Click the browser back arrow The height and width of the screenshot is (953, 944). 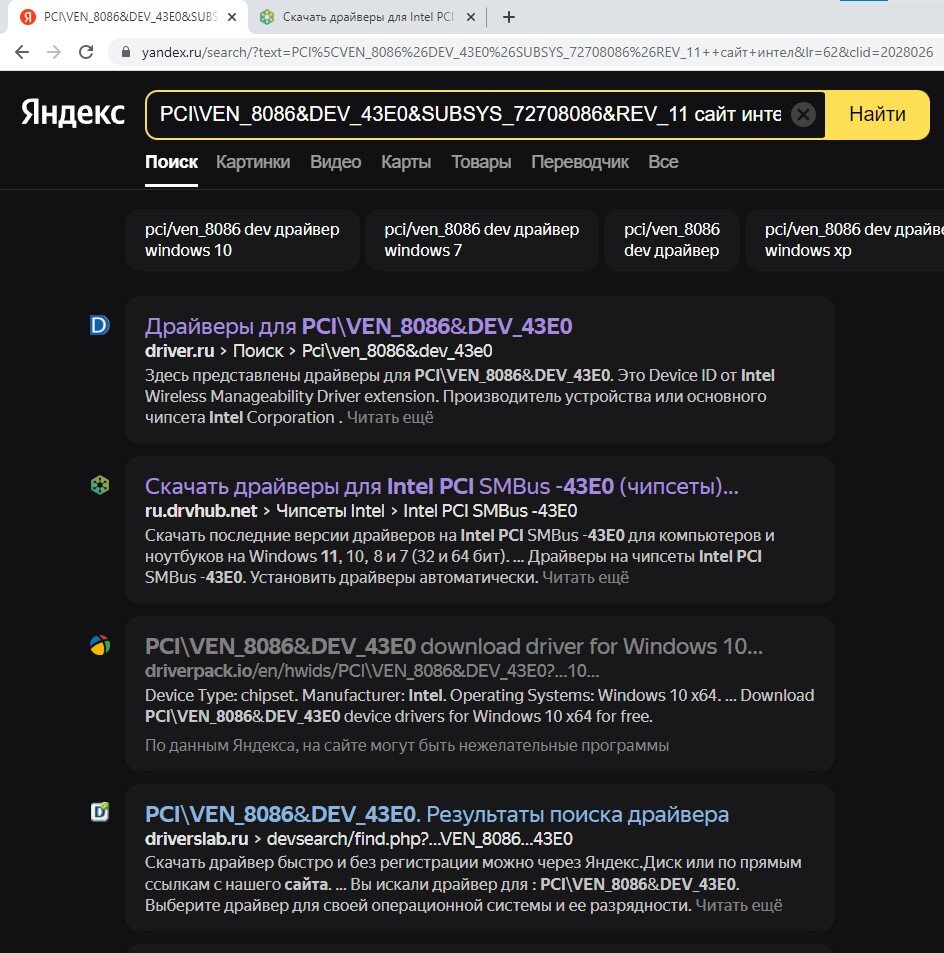click(22, 52)
